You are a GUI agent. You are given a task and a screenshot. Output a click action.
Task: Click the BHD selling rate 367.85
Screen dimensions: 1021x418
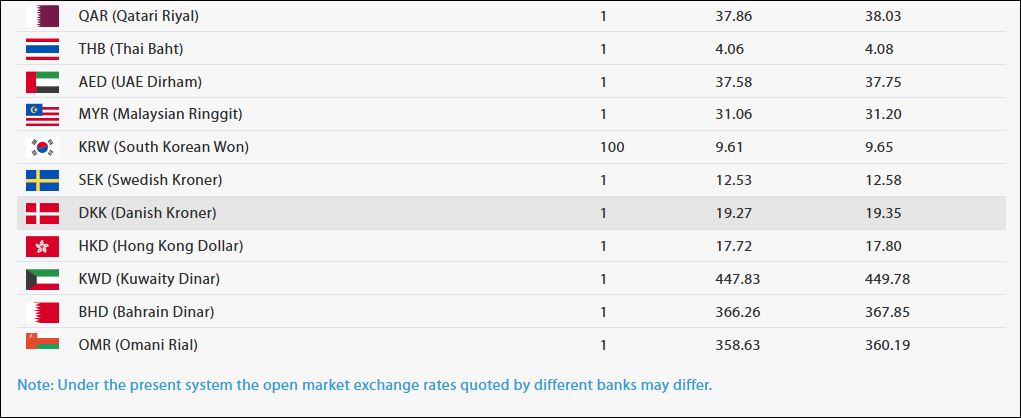(887, 312)
